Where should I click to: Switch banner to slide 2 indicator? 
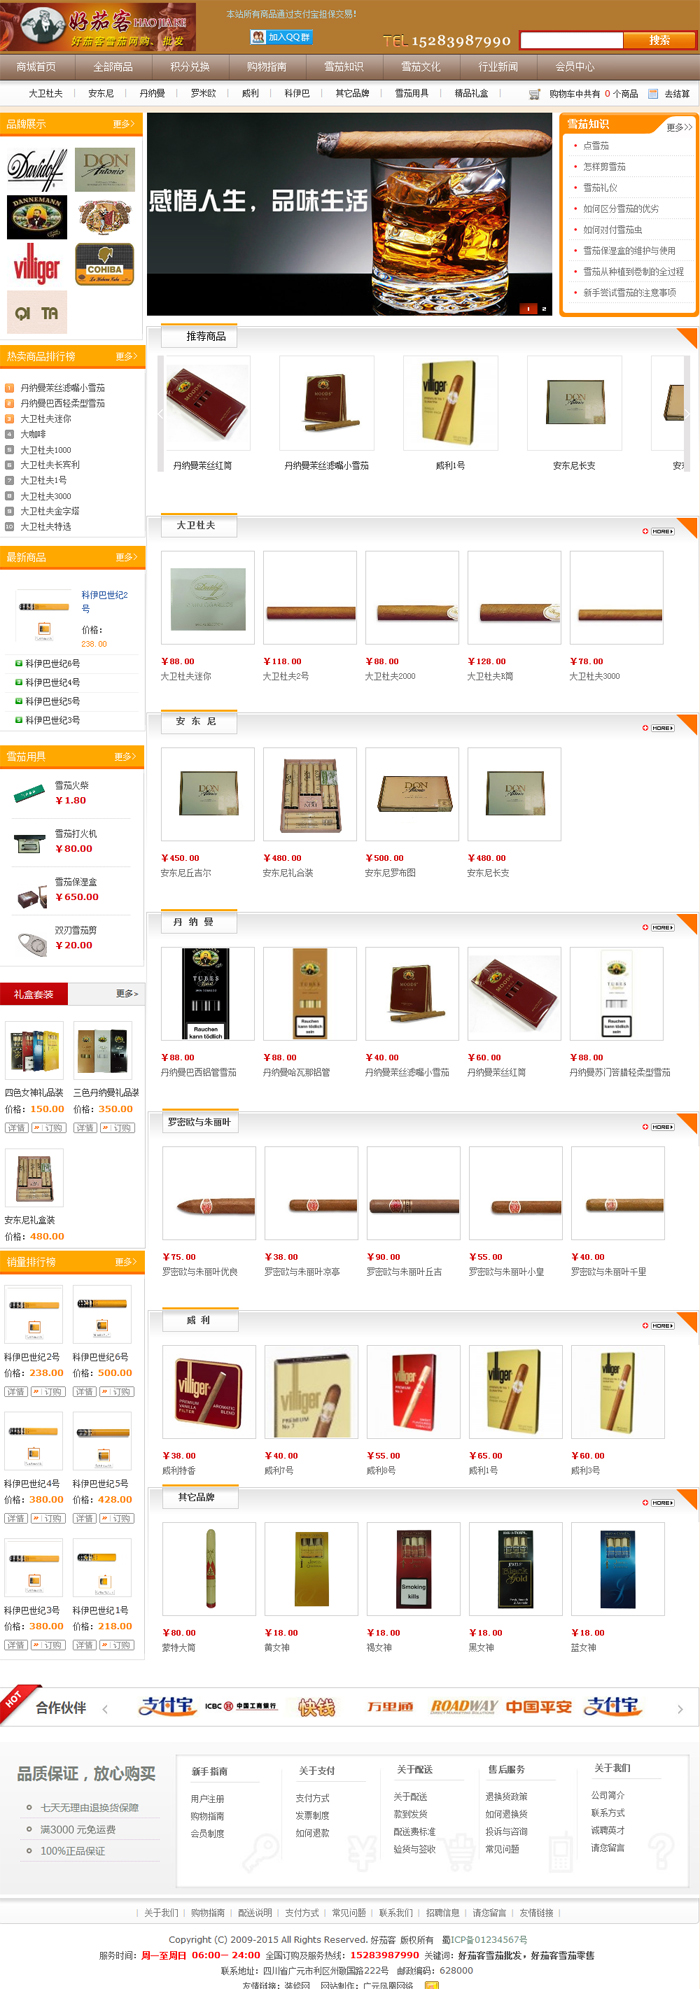coord(544,309)
